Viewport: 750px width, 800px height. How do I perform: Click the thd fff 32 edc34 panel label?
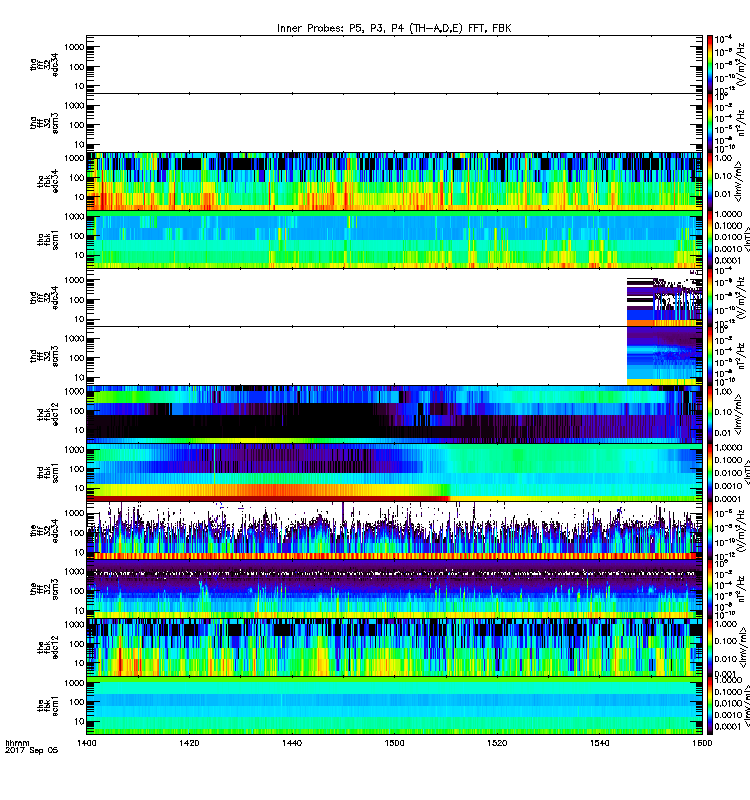[44, 298]
